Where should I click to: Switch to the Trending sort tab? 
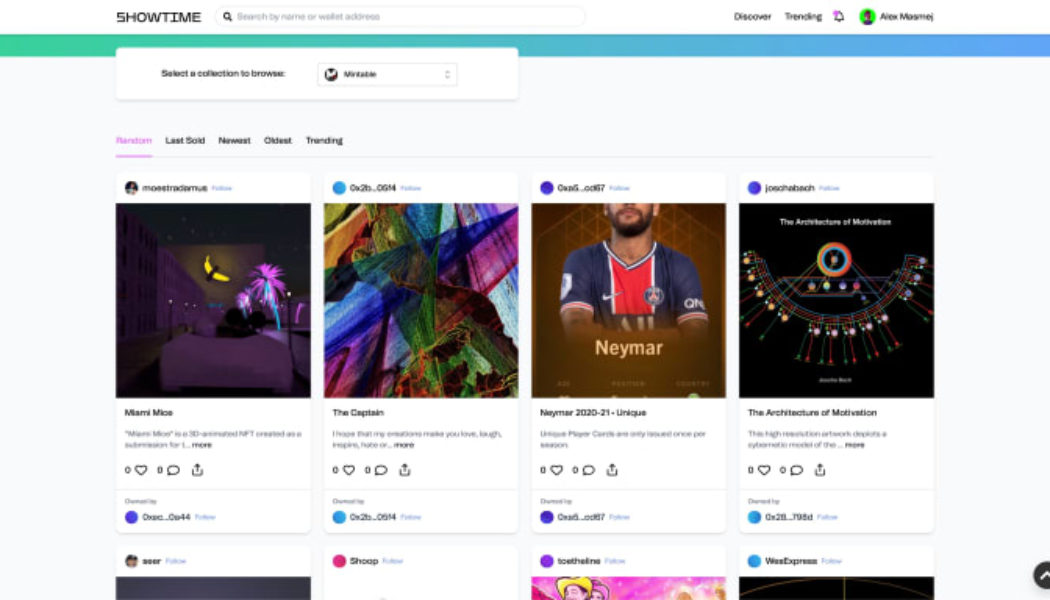(325, 140)
